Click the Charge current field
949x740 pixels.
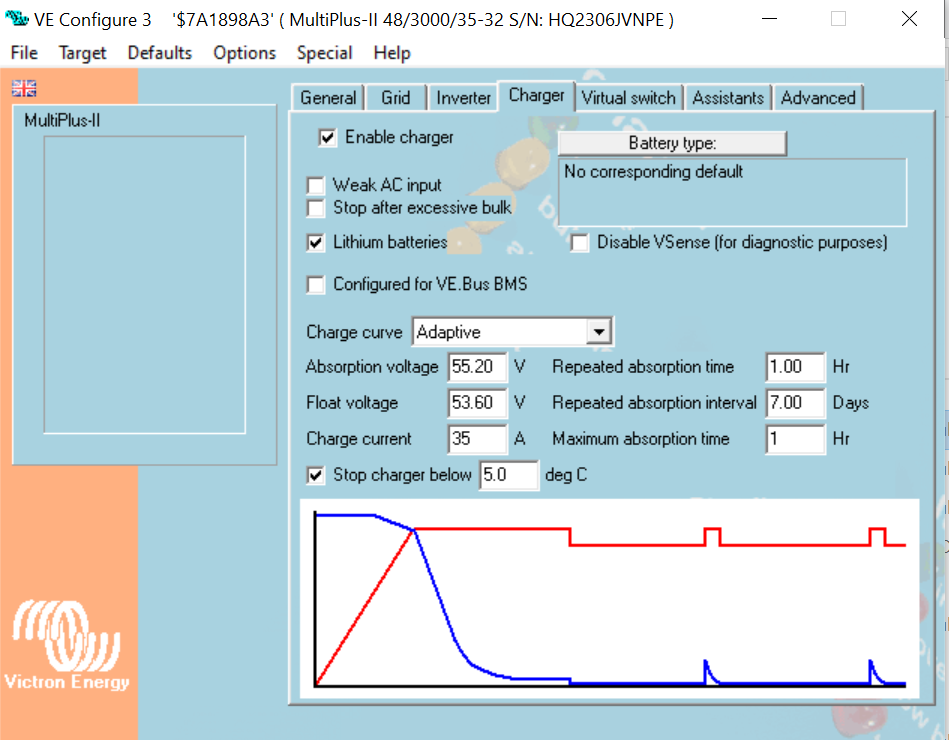coord(477,439)
